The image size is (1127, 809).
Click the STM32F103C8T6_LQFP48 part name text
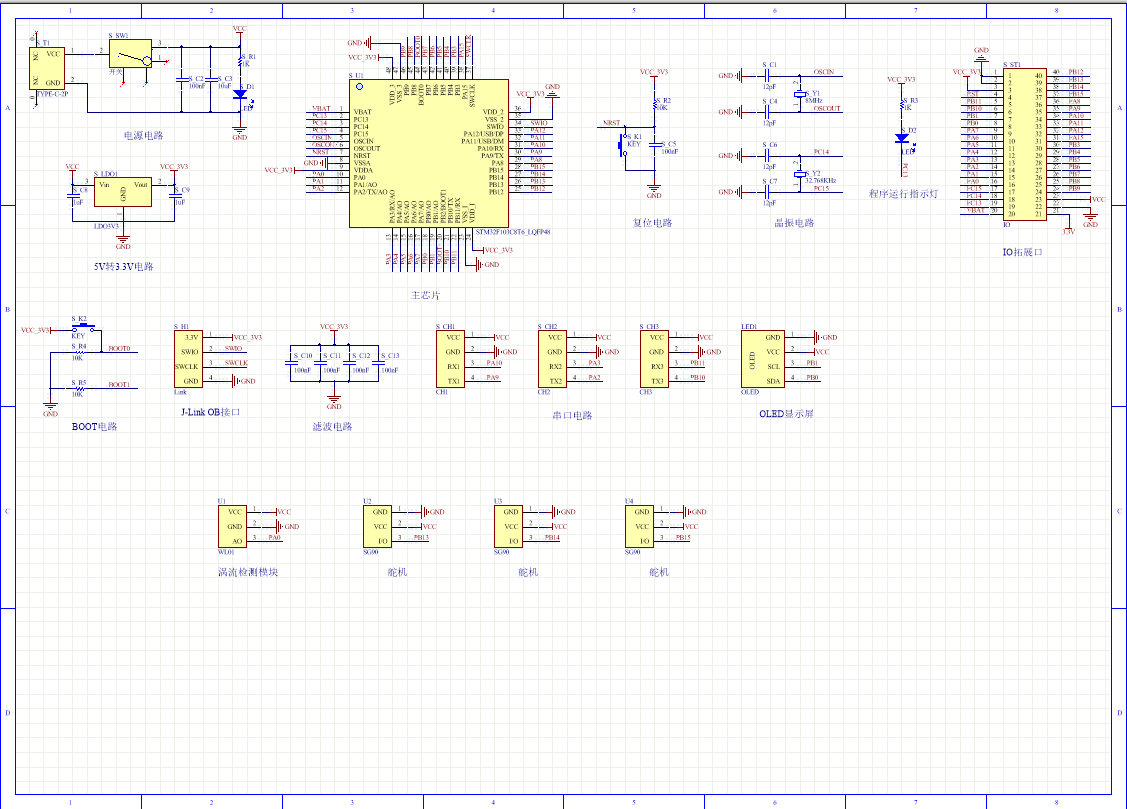pyautogui.click(x=512, y=232)
